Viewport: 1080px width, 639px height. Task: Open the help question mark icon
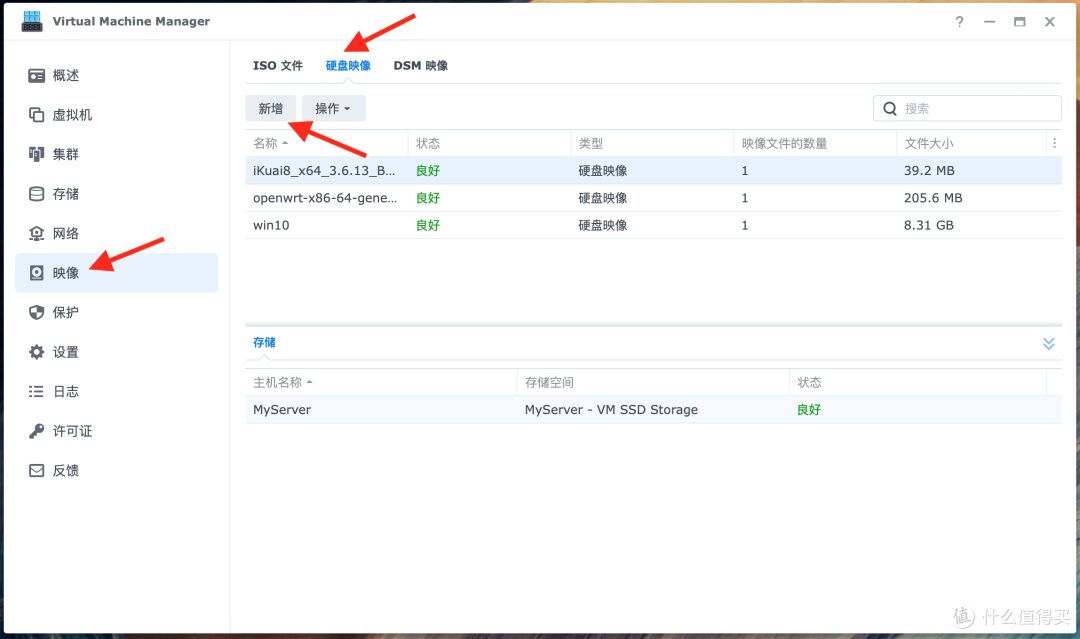pos(958,21)
